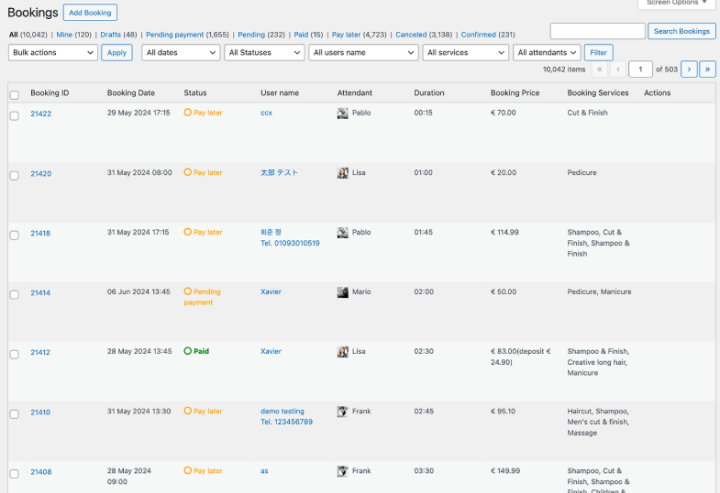Jump to last page of bookings

tap(708, 69)
